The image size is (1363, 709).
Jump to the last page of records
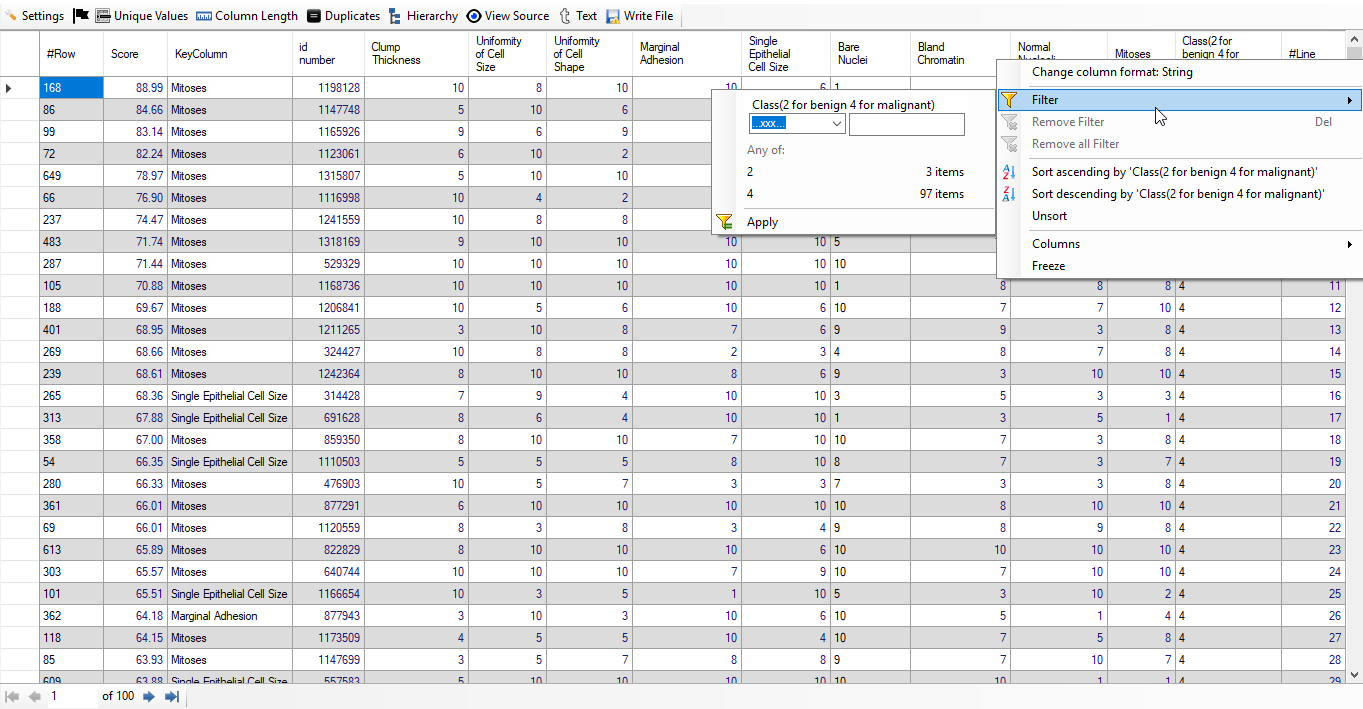point(172,696)
